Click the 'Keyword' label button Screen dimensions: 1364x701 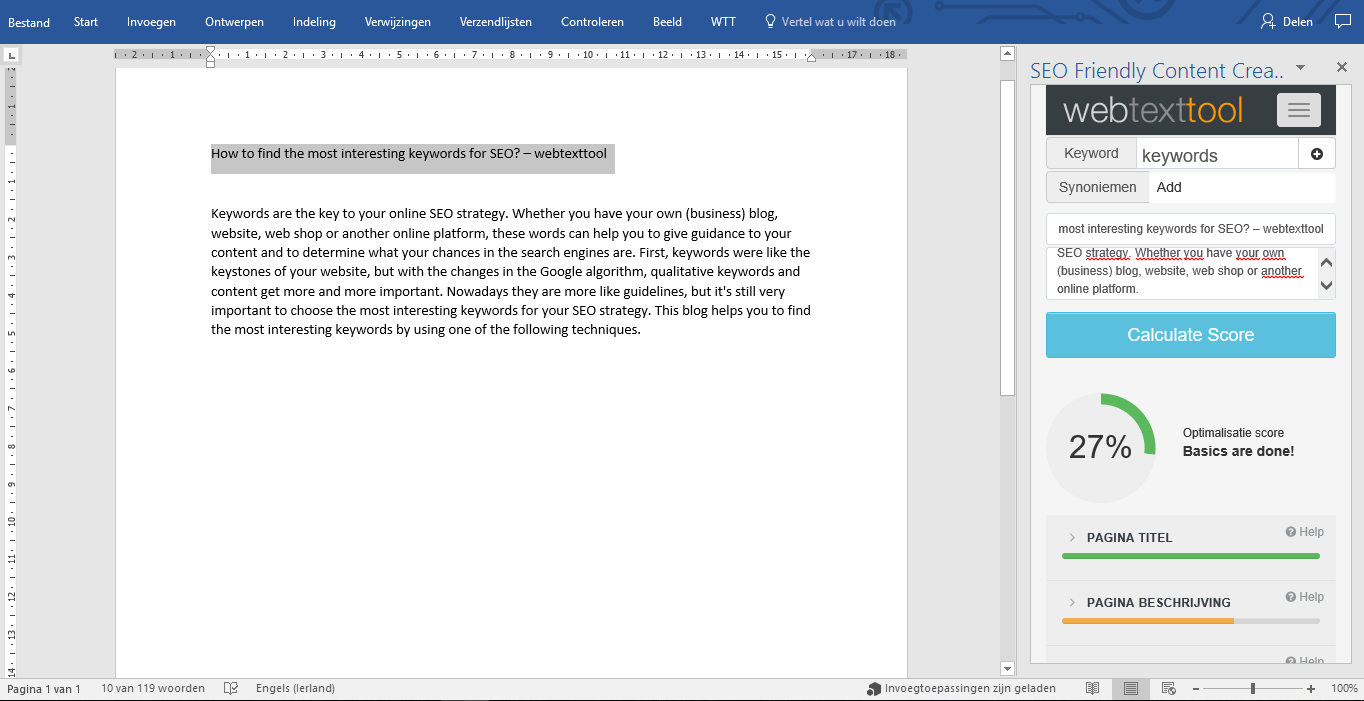tap(1091, 154)
